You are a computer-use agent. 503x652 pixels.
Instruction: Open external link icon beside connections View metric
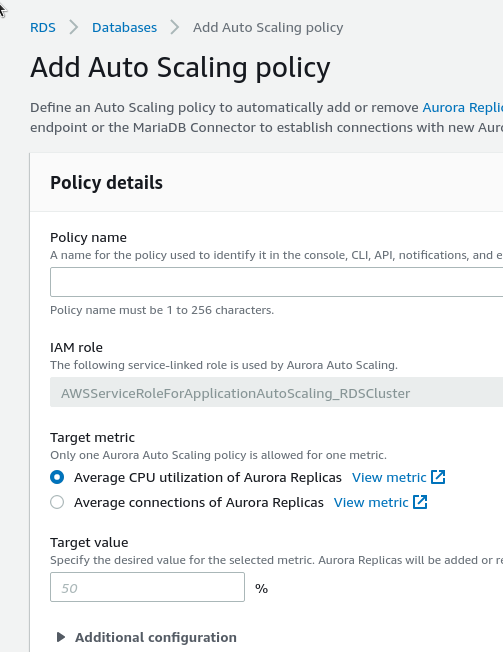420,502
